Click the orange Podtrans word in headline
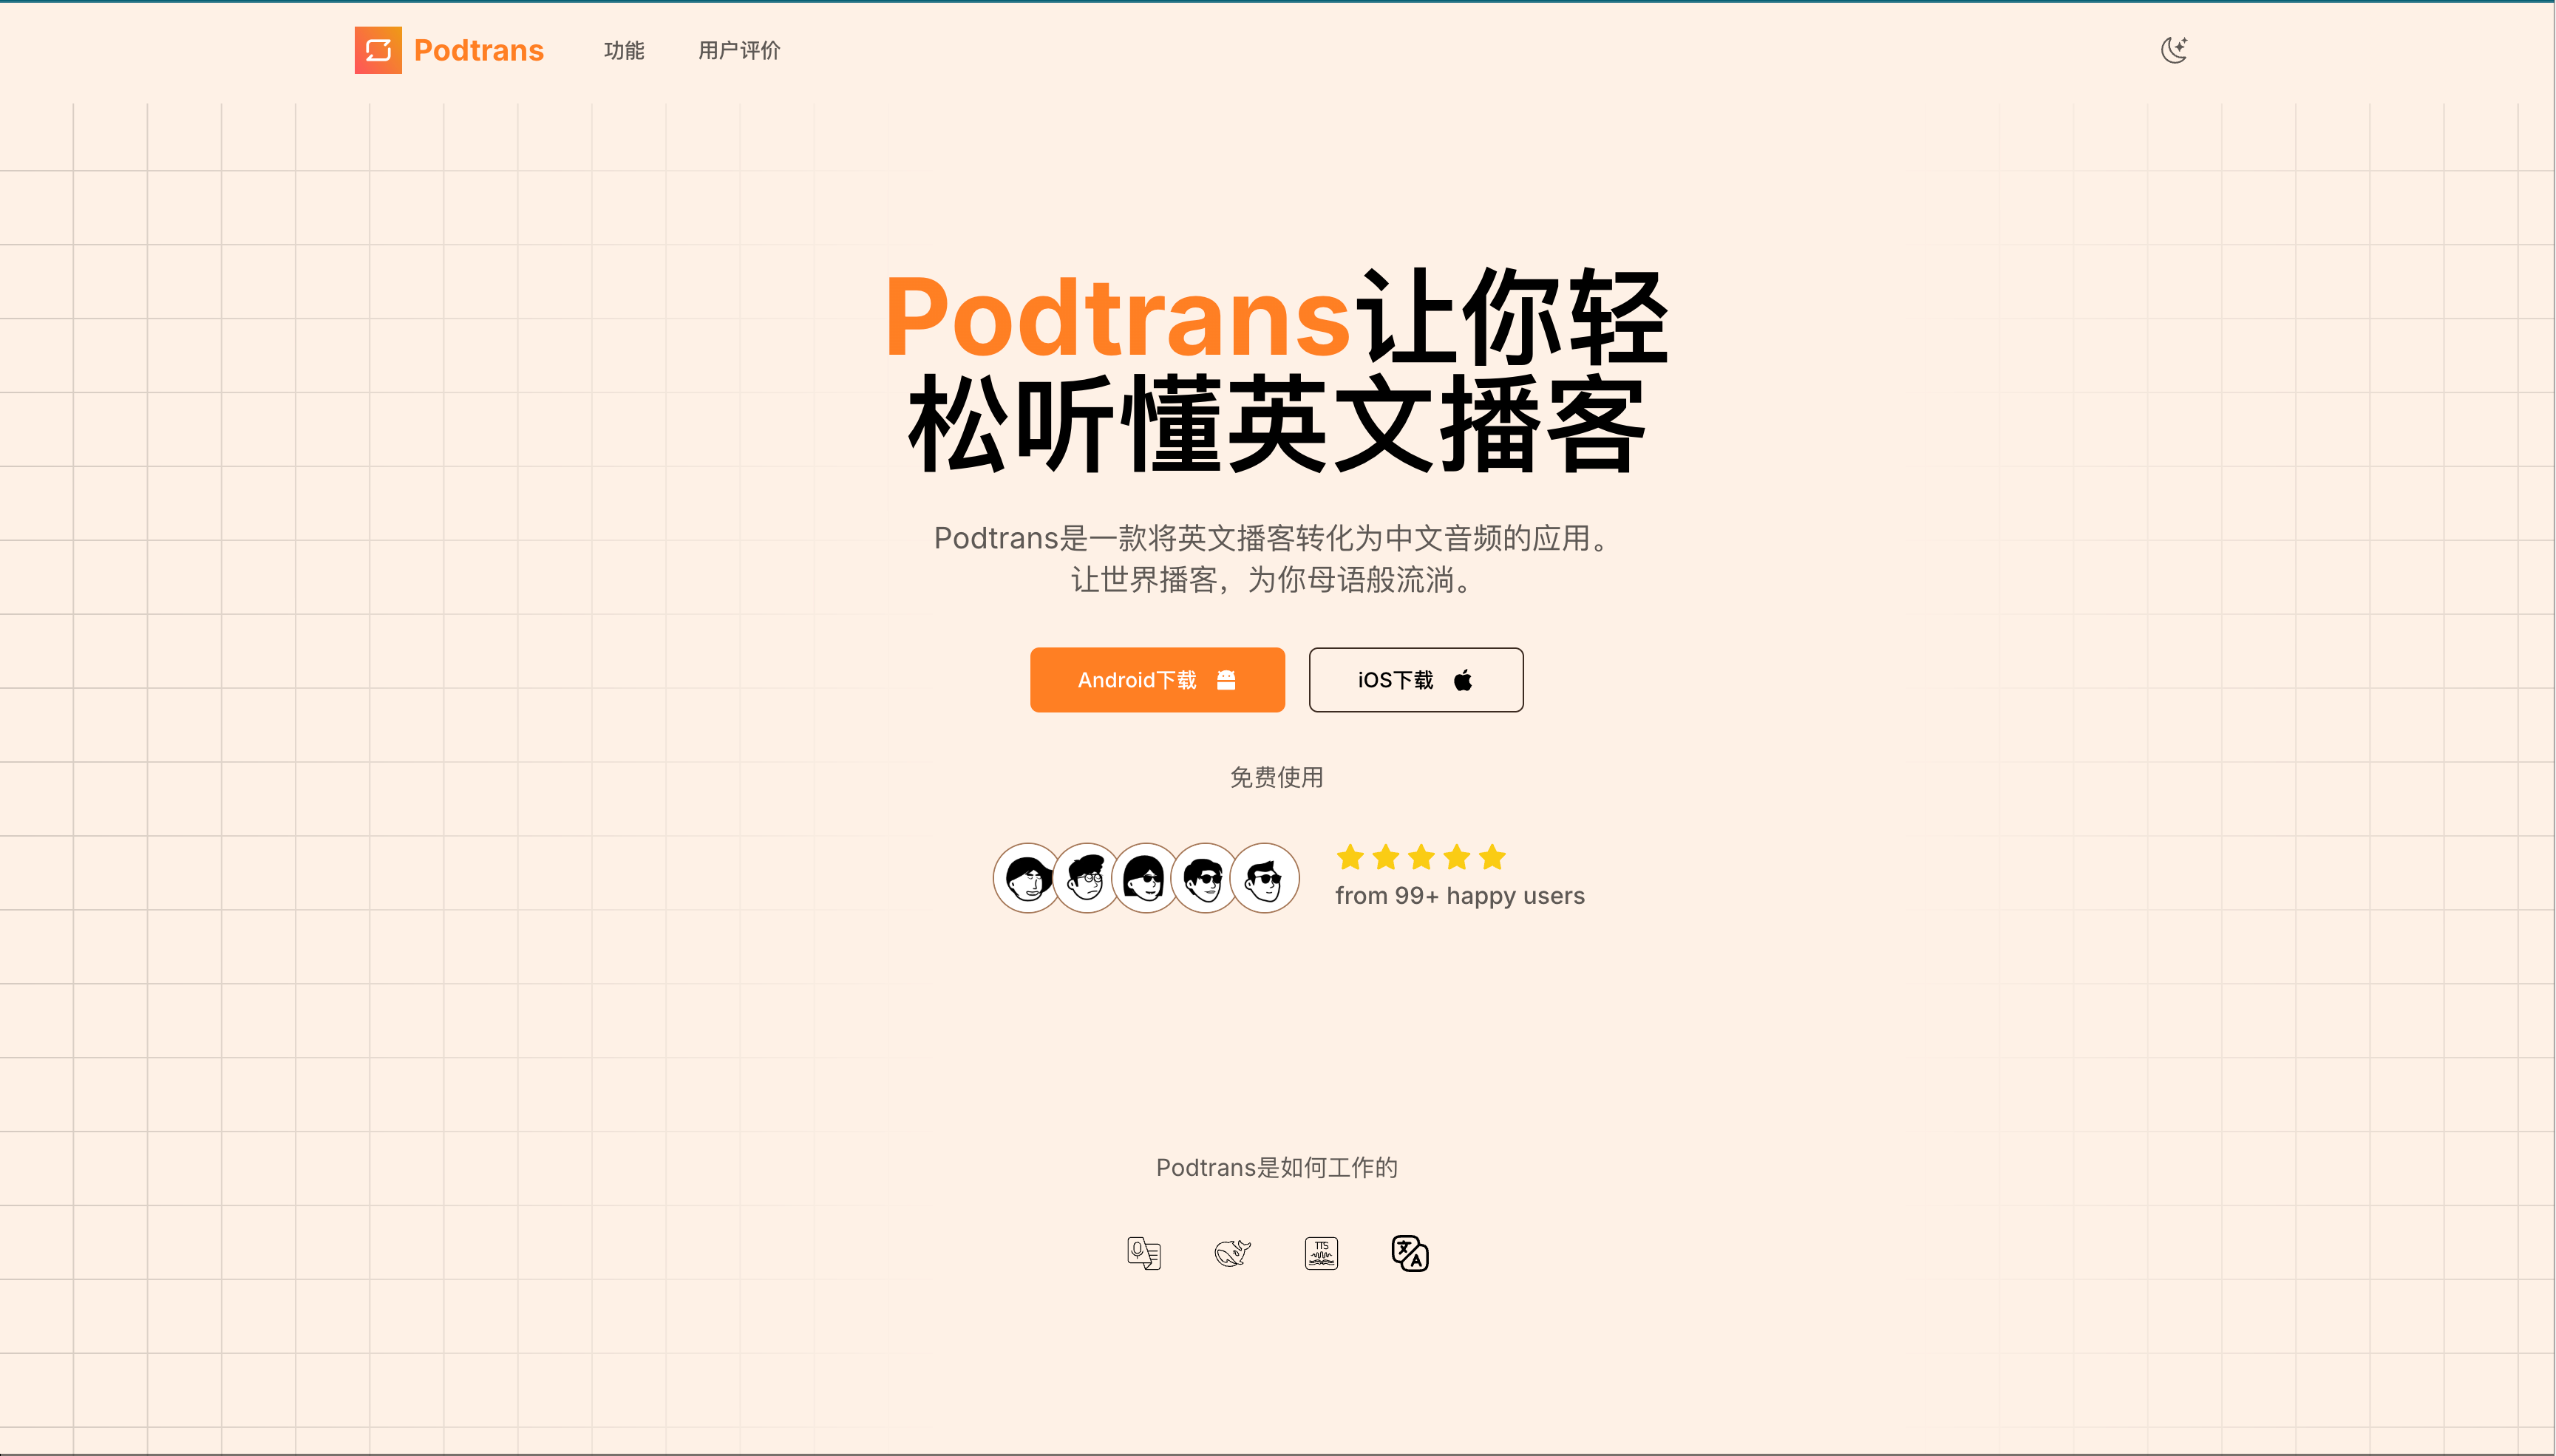The width and height of the screenshot is (2556, 1456). click(1118, 318)
